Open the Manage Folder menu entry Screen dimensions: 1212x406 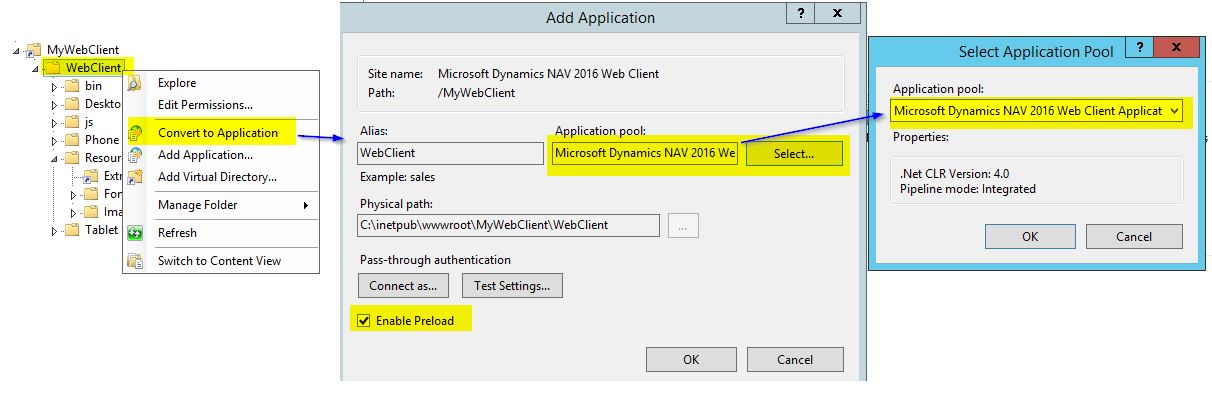coord(198,205)
